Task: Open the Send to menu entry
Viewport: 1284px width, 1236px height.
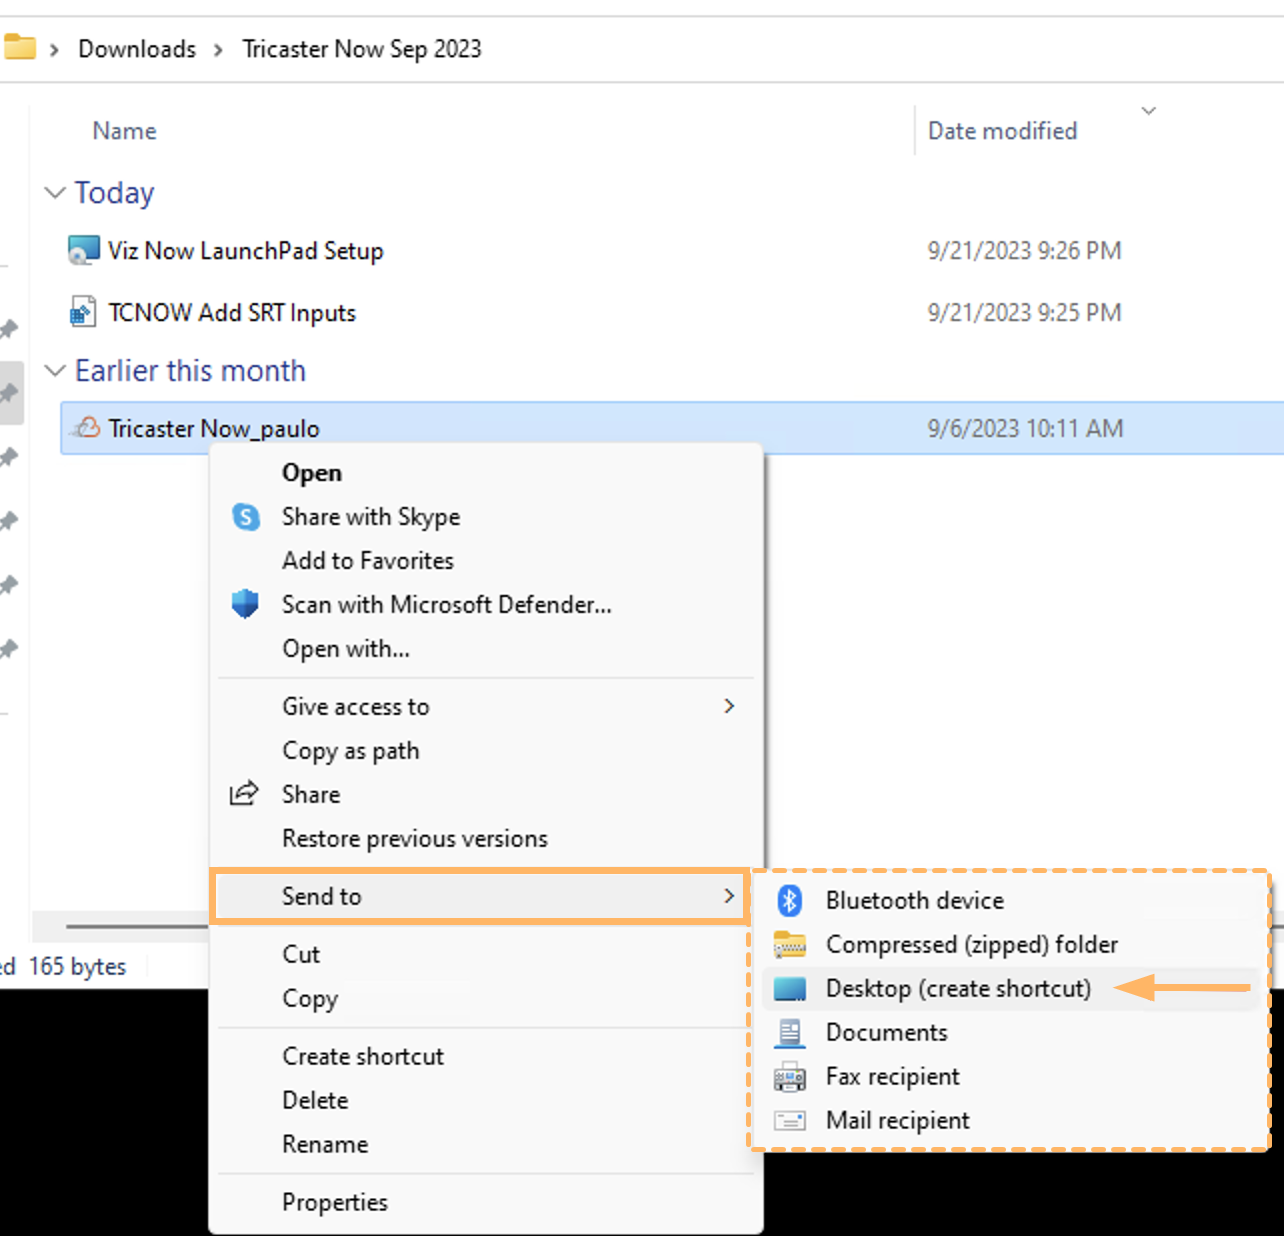Action: point(480,896)
